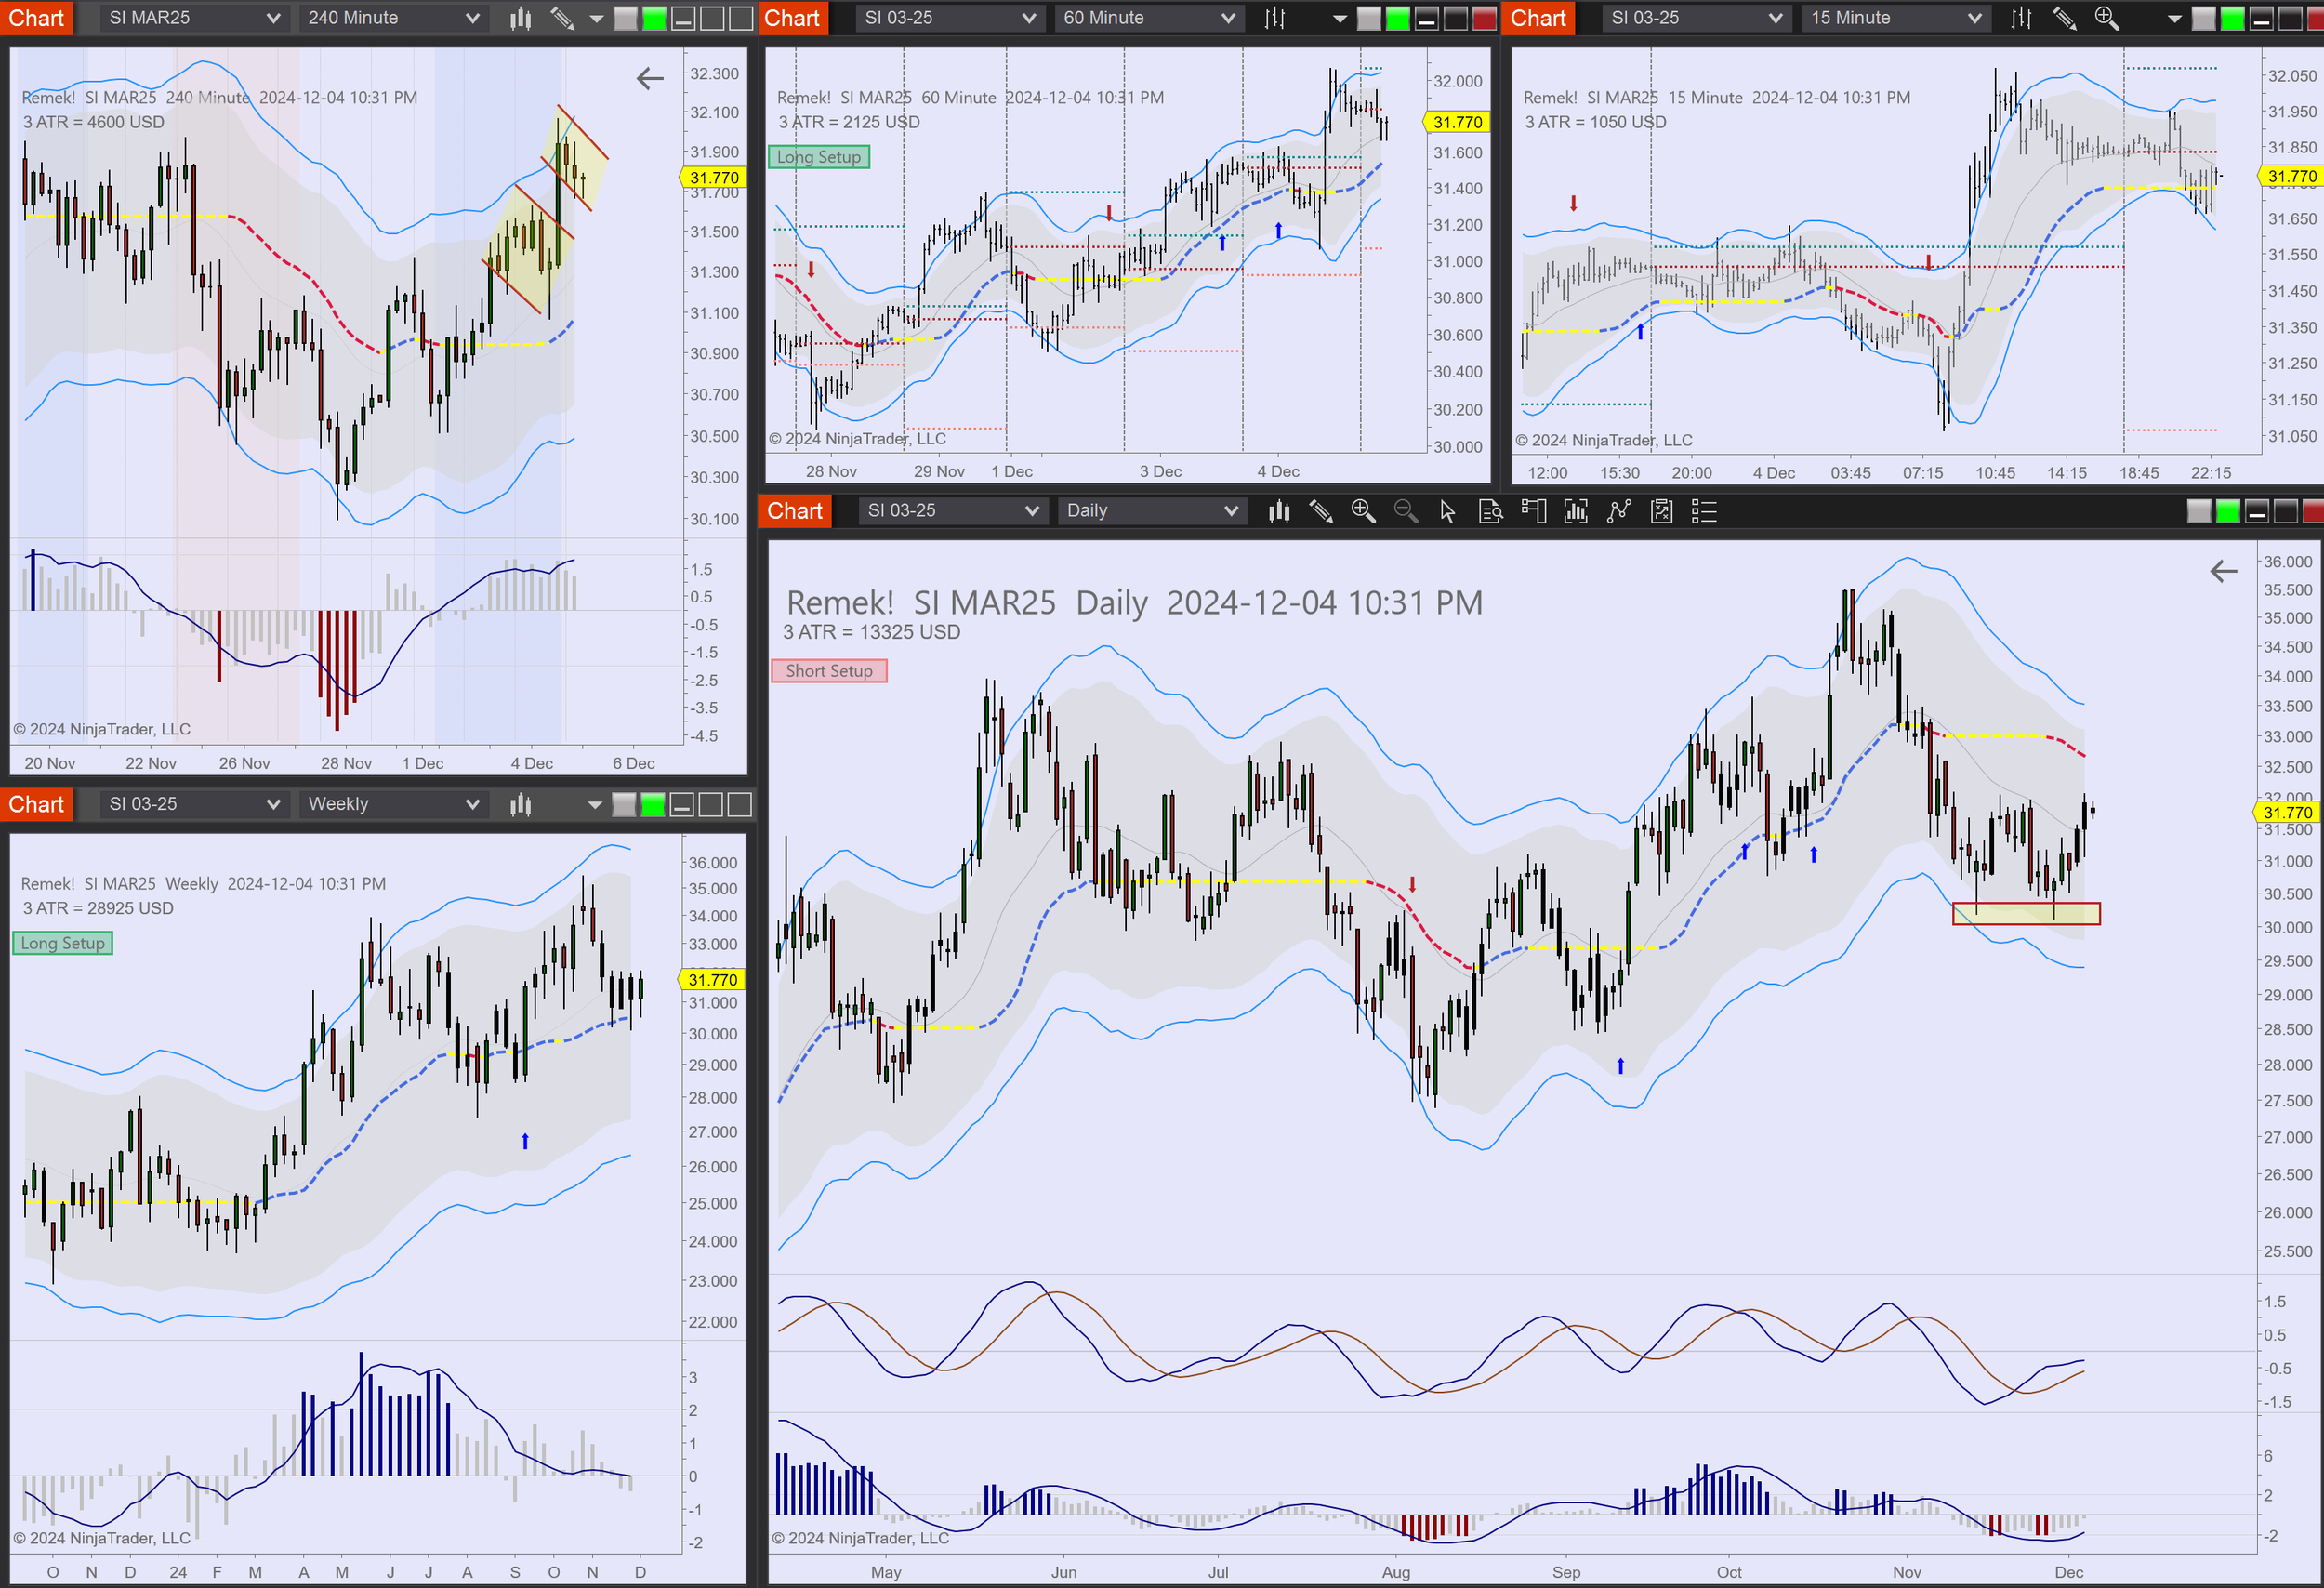Open drawing tools pencil on 15 Minute chart
Image resolution: width=2324 pixels, height=1588 pixels.
(2064, 18)
